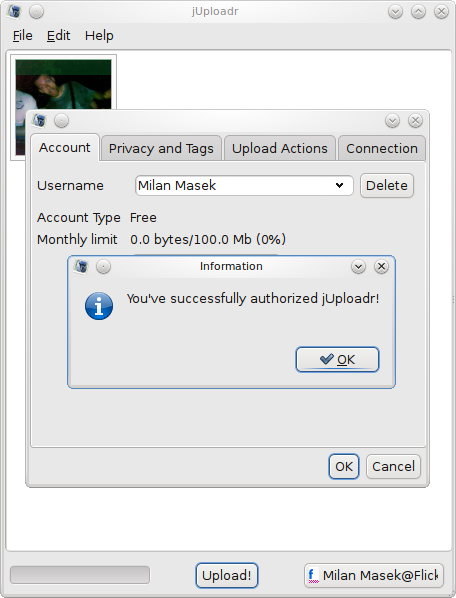
Task: Maximize the main jUploadr window
Action: click(418, 12)
